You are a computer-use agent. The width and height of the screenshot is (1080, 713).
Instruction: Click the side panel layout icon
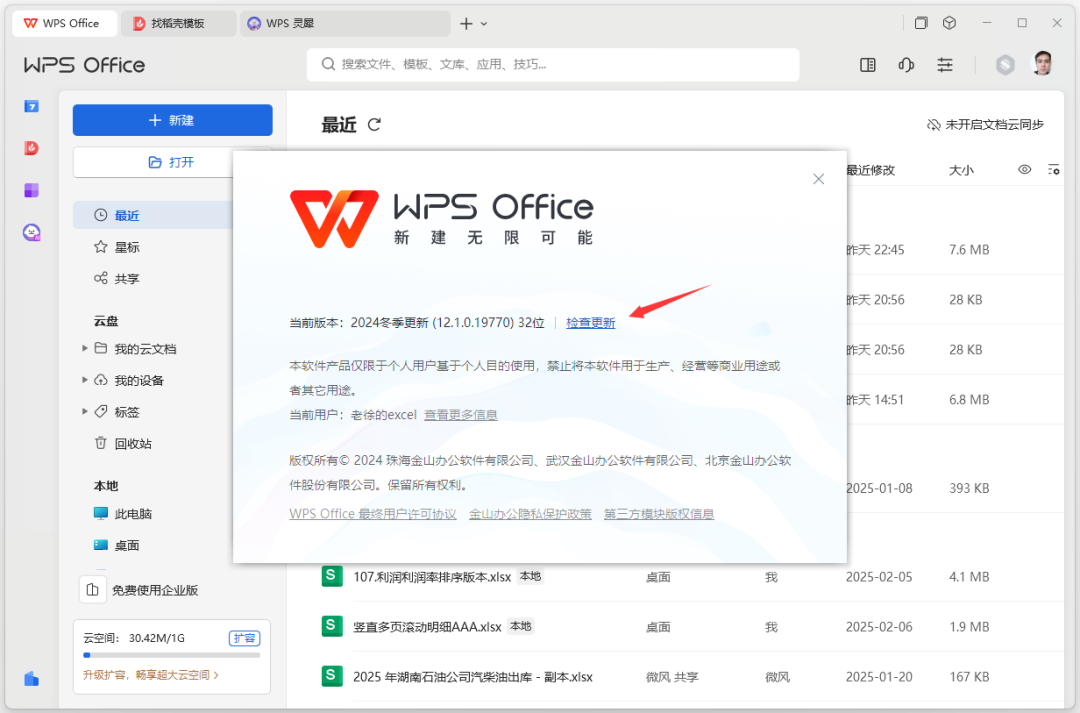point(868,65)
